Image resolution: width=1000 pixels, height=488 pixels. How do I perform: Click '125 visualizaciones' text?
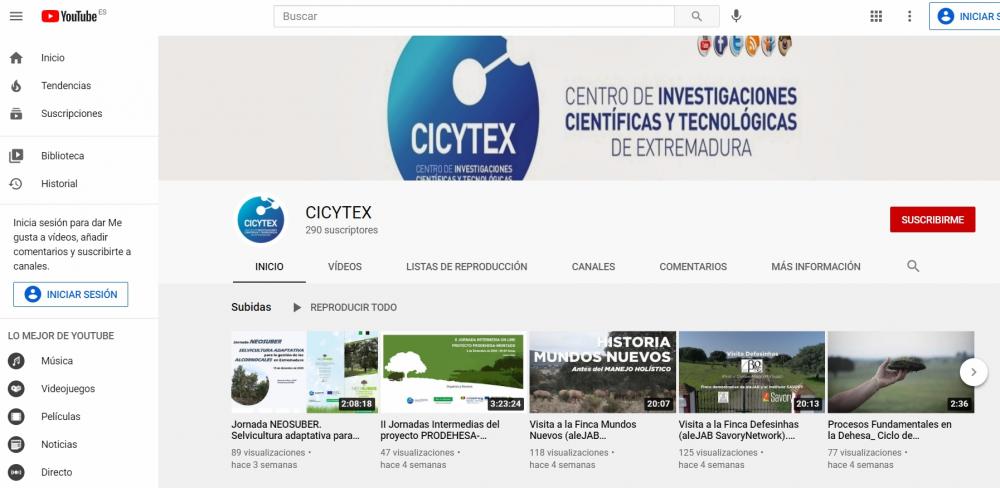pos(718,453)
